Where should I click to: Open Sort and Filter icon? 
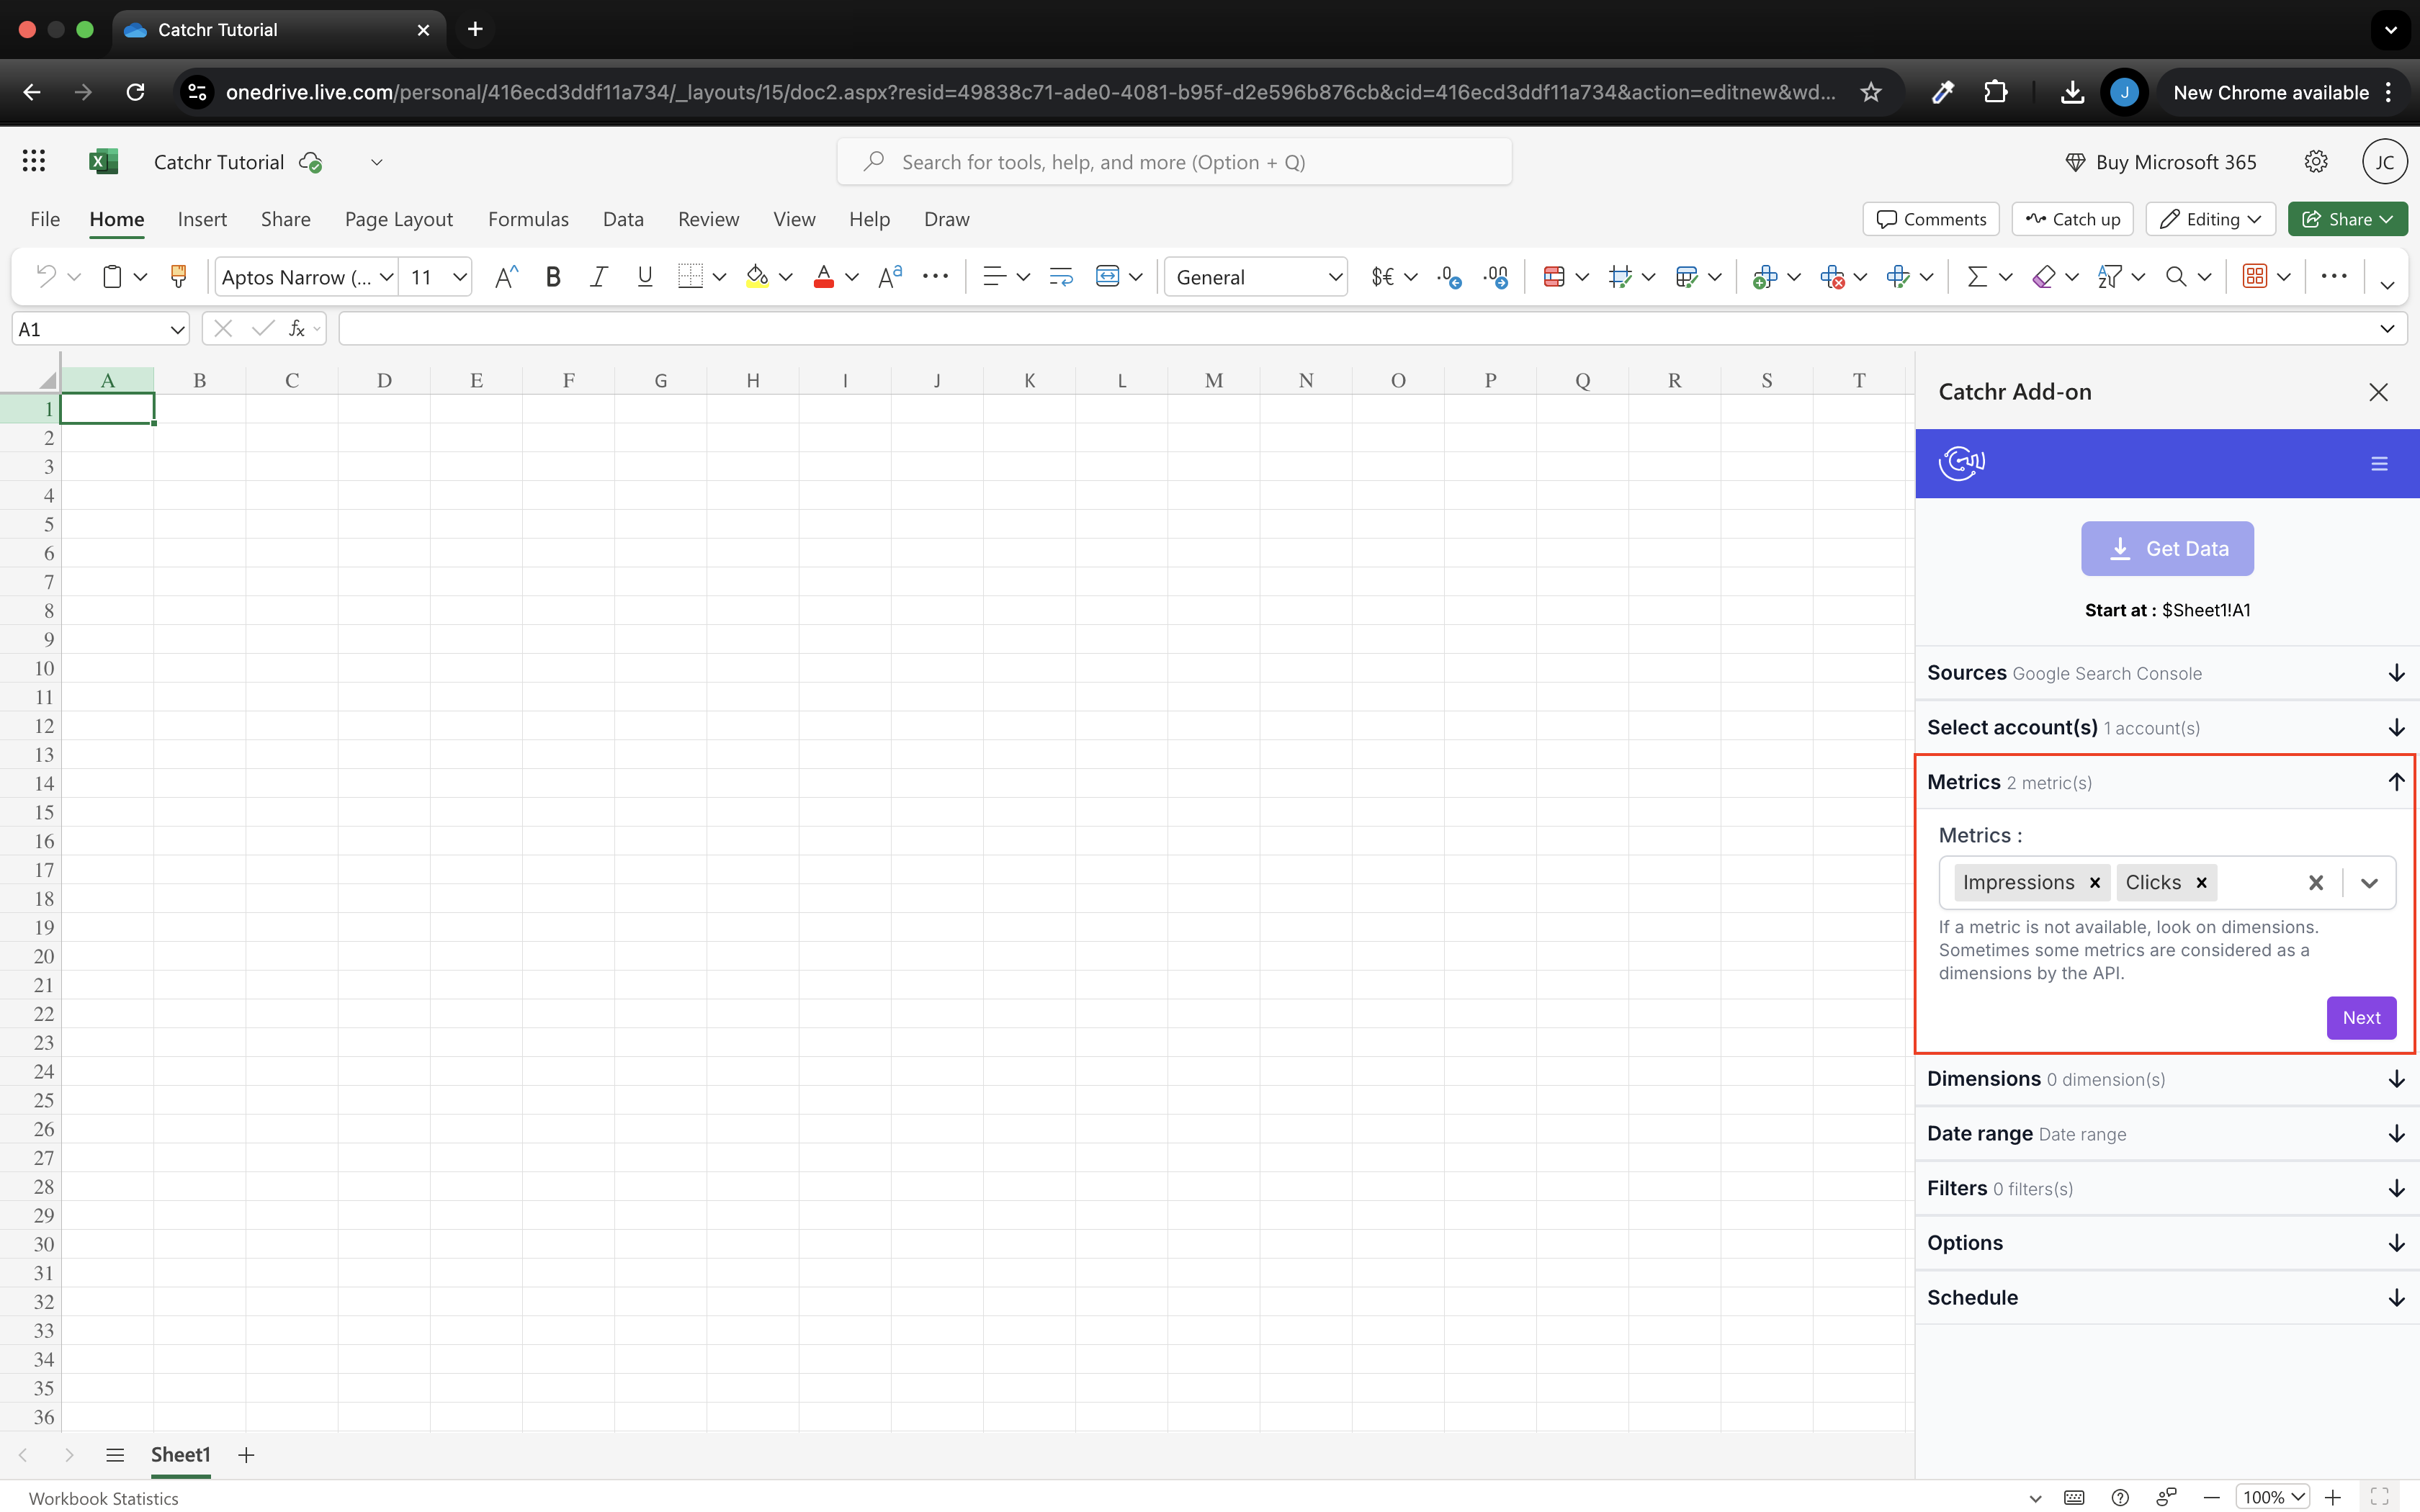(2110, 277)
